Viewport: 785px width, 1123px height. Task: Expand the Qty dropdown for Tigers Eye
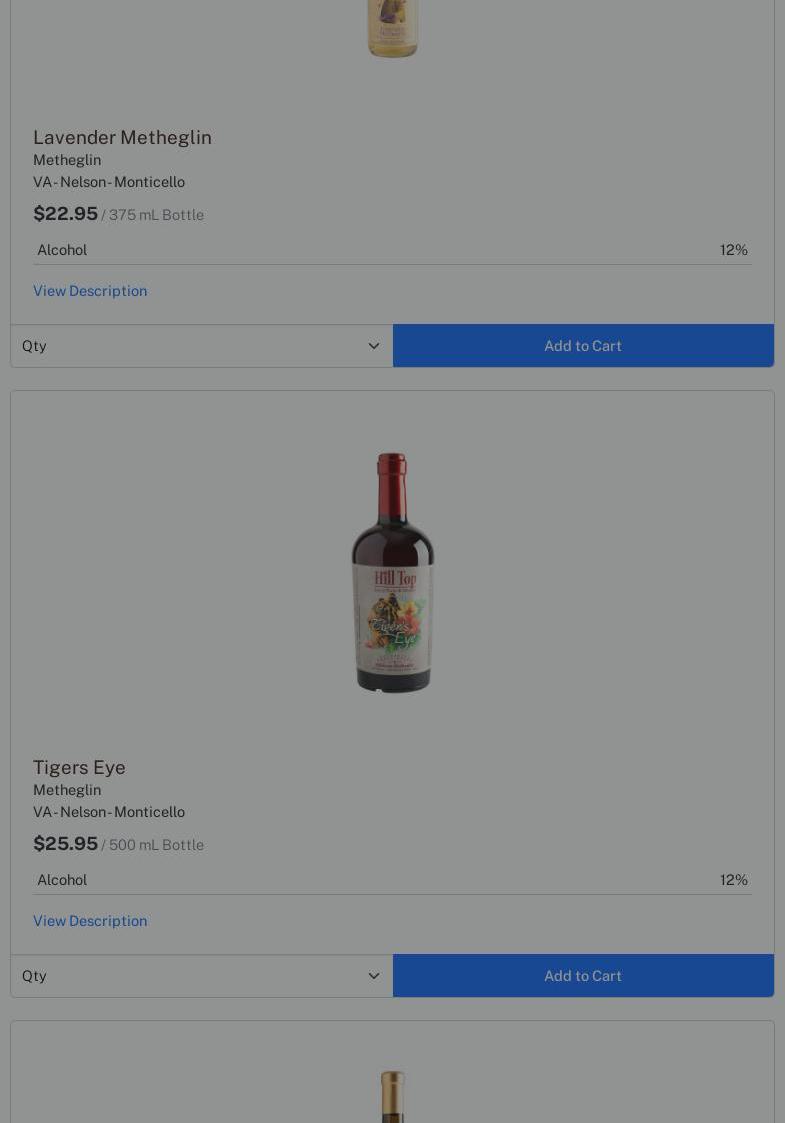(201, 976)
